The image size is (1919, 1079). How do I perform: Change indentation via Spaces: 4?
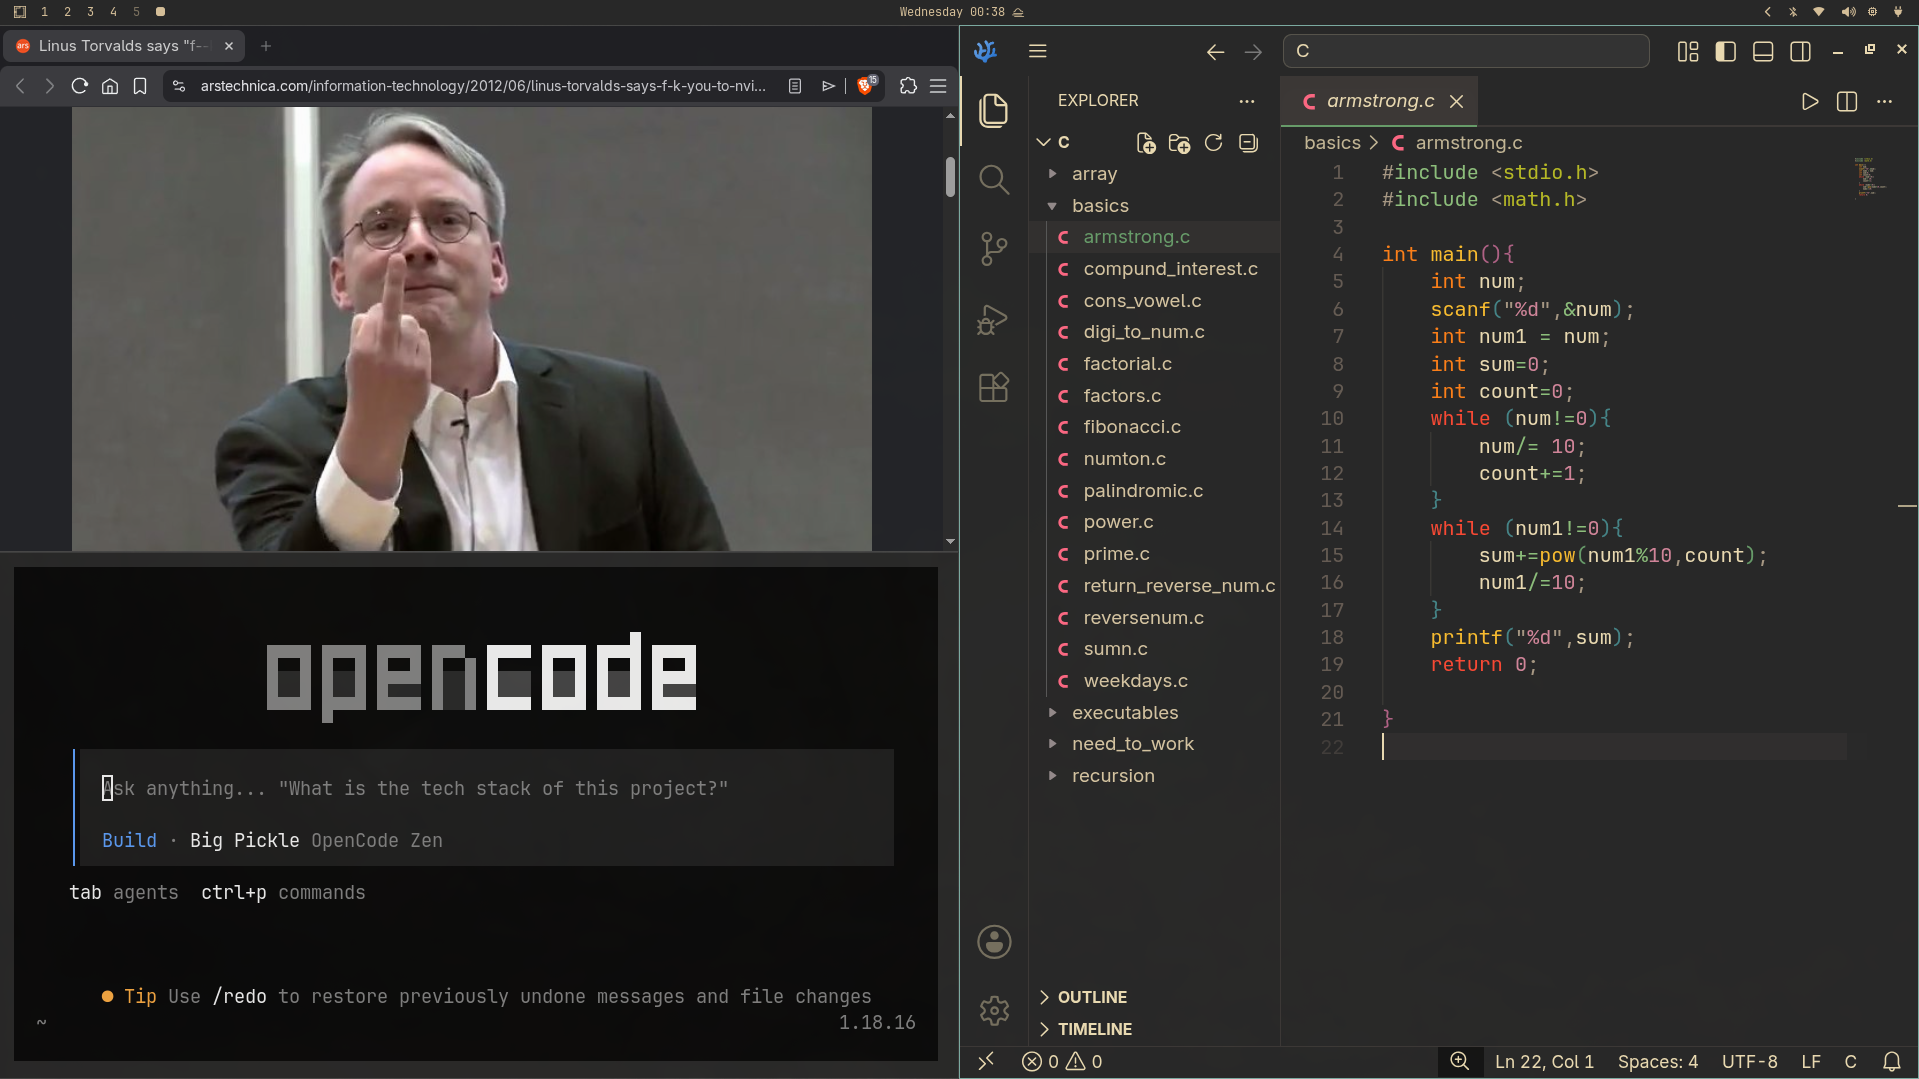pos(1657,1062)
